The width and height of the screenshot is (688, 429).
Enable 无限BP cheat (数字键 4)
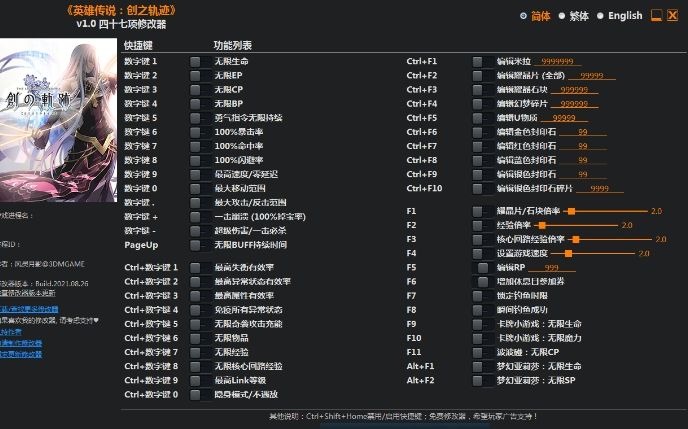(x=200, y=104)
